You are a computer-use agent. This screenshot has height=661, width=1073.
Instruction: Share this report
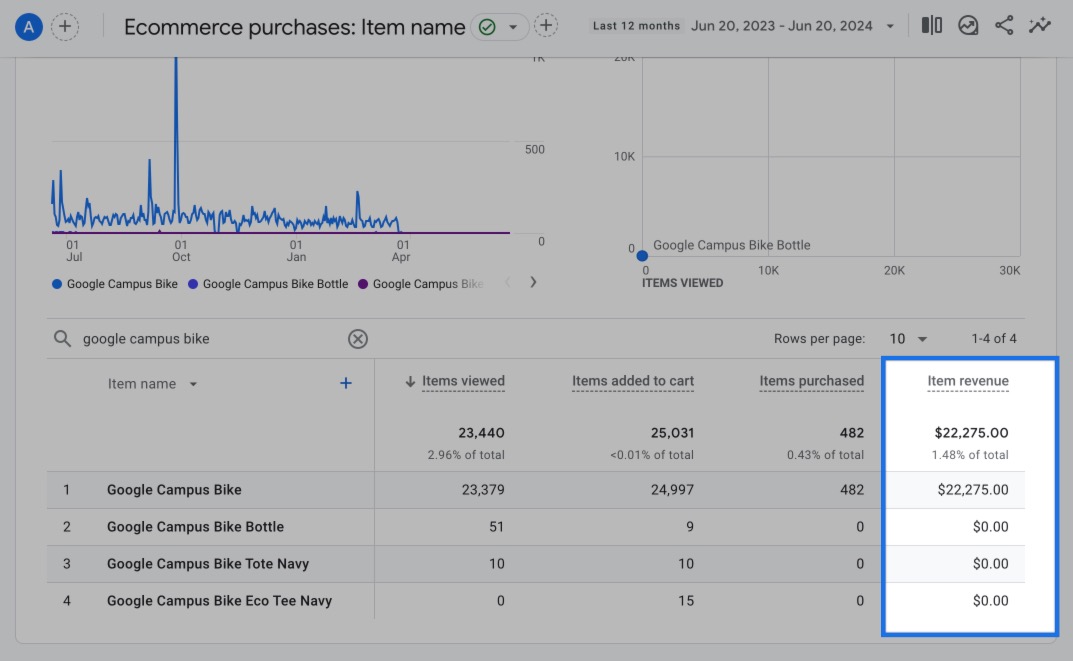tap(1004, 26)
